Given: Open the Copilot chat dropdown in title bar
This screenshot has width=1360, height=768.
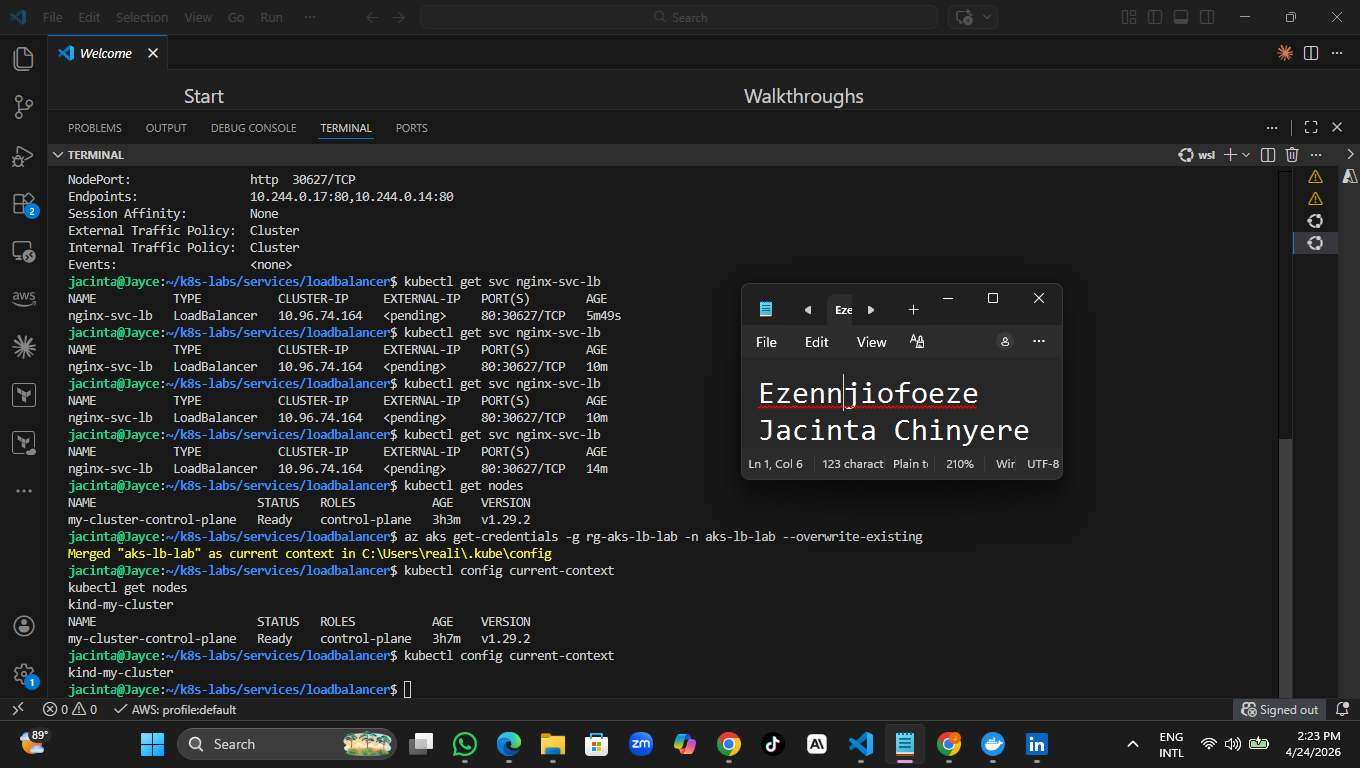Looking at the screenshot, I should (987, 17).
